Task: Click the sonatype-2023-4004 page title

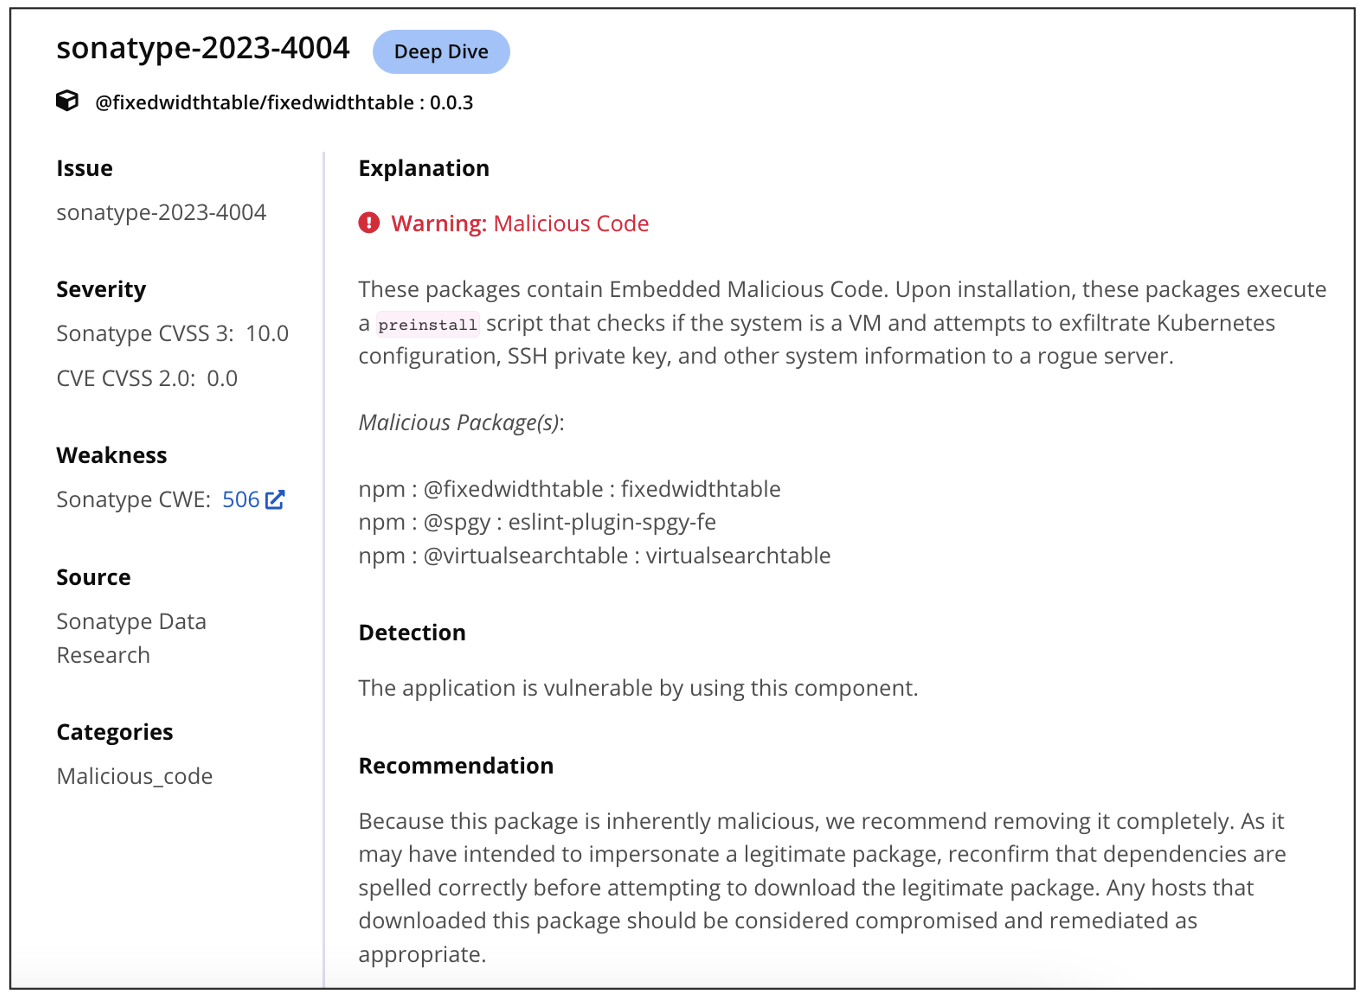Action: (203, 48)
